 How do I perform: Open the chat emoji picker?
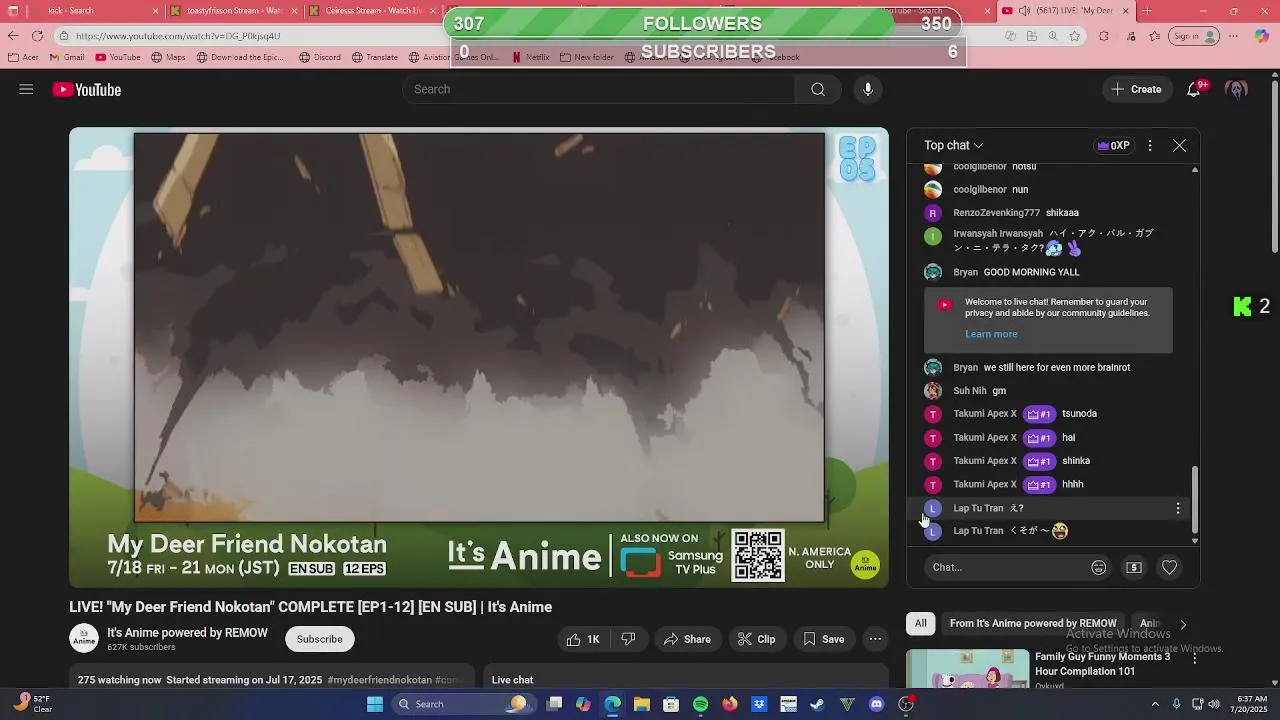pyautogui.click(x=1099, y=567)
